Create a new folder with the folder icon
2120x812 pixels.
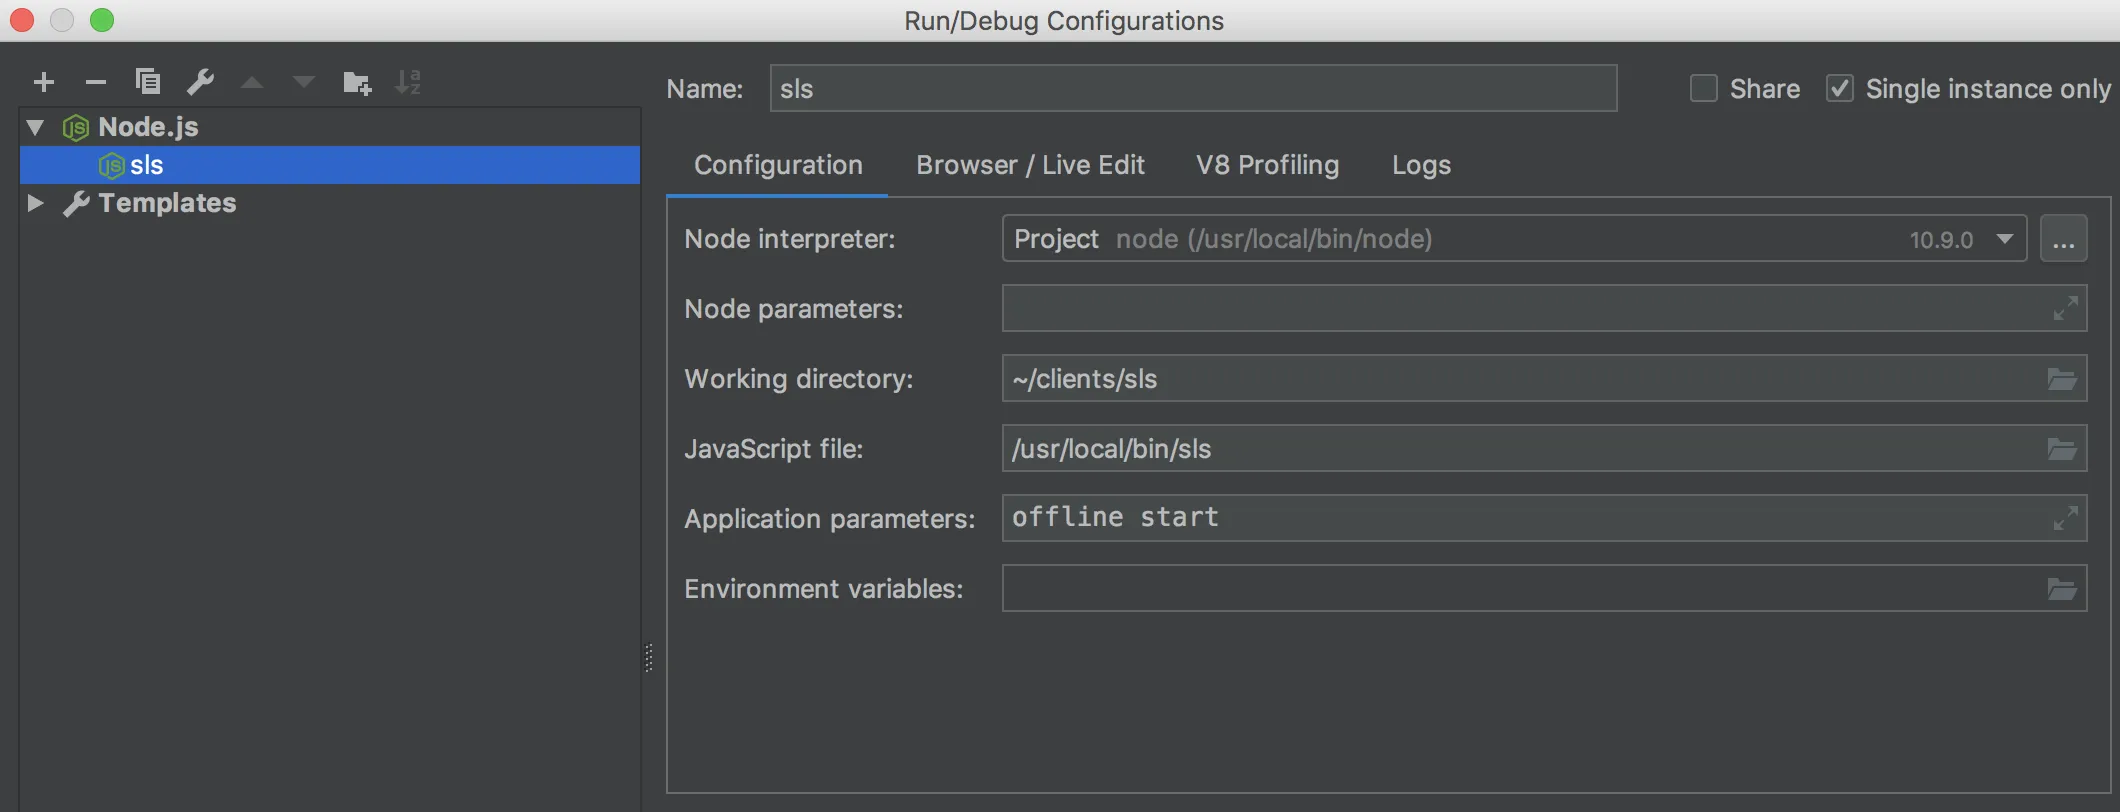[x=356, y=82]
